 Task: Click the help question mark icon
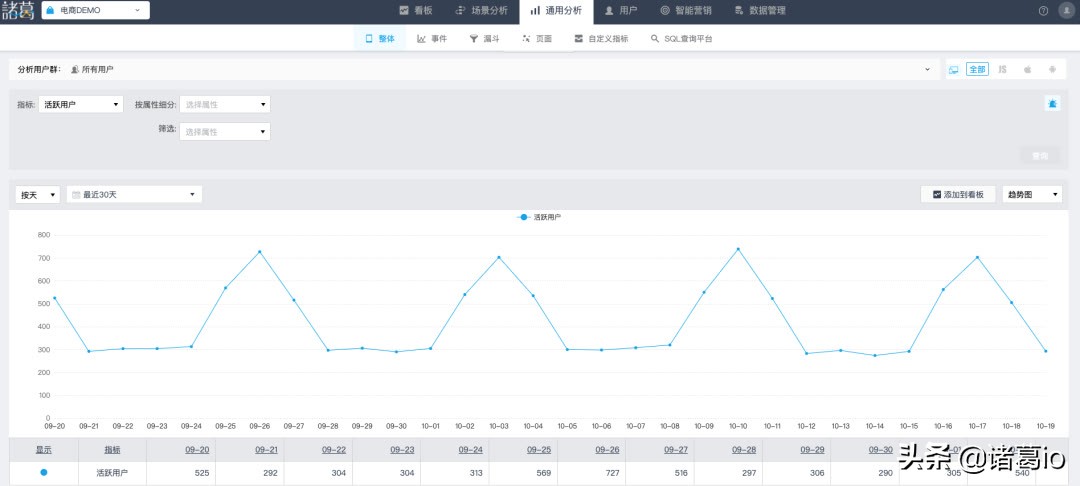click(x=1043, y=11)
